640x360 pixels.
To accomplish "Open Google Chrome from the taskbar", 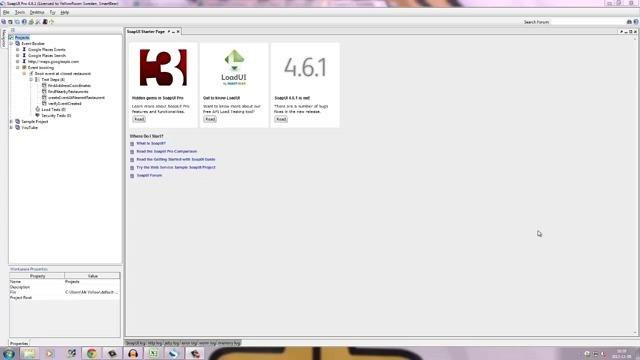I will 92,353.
